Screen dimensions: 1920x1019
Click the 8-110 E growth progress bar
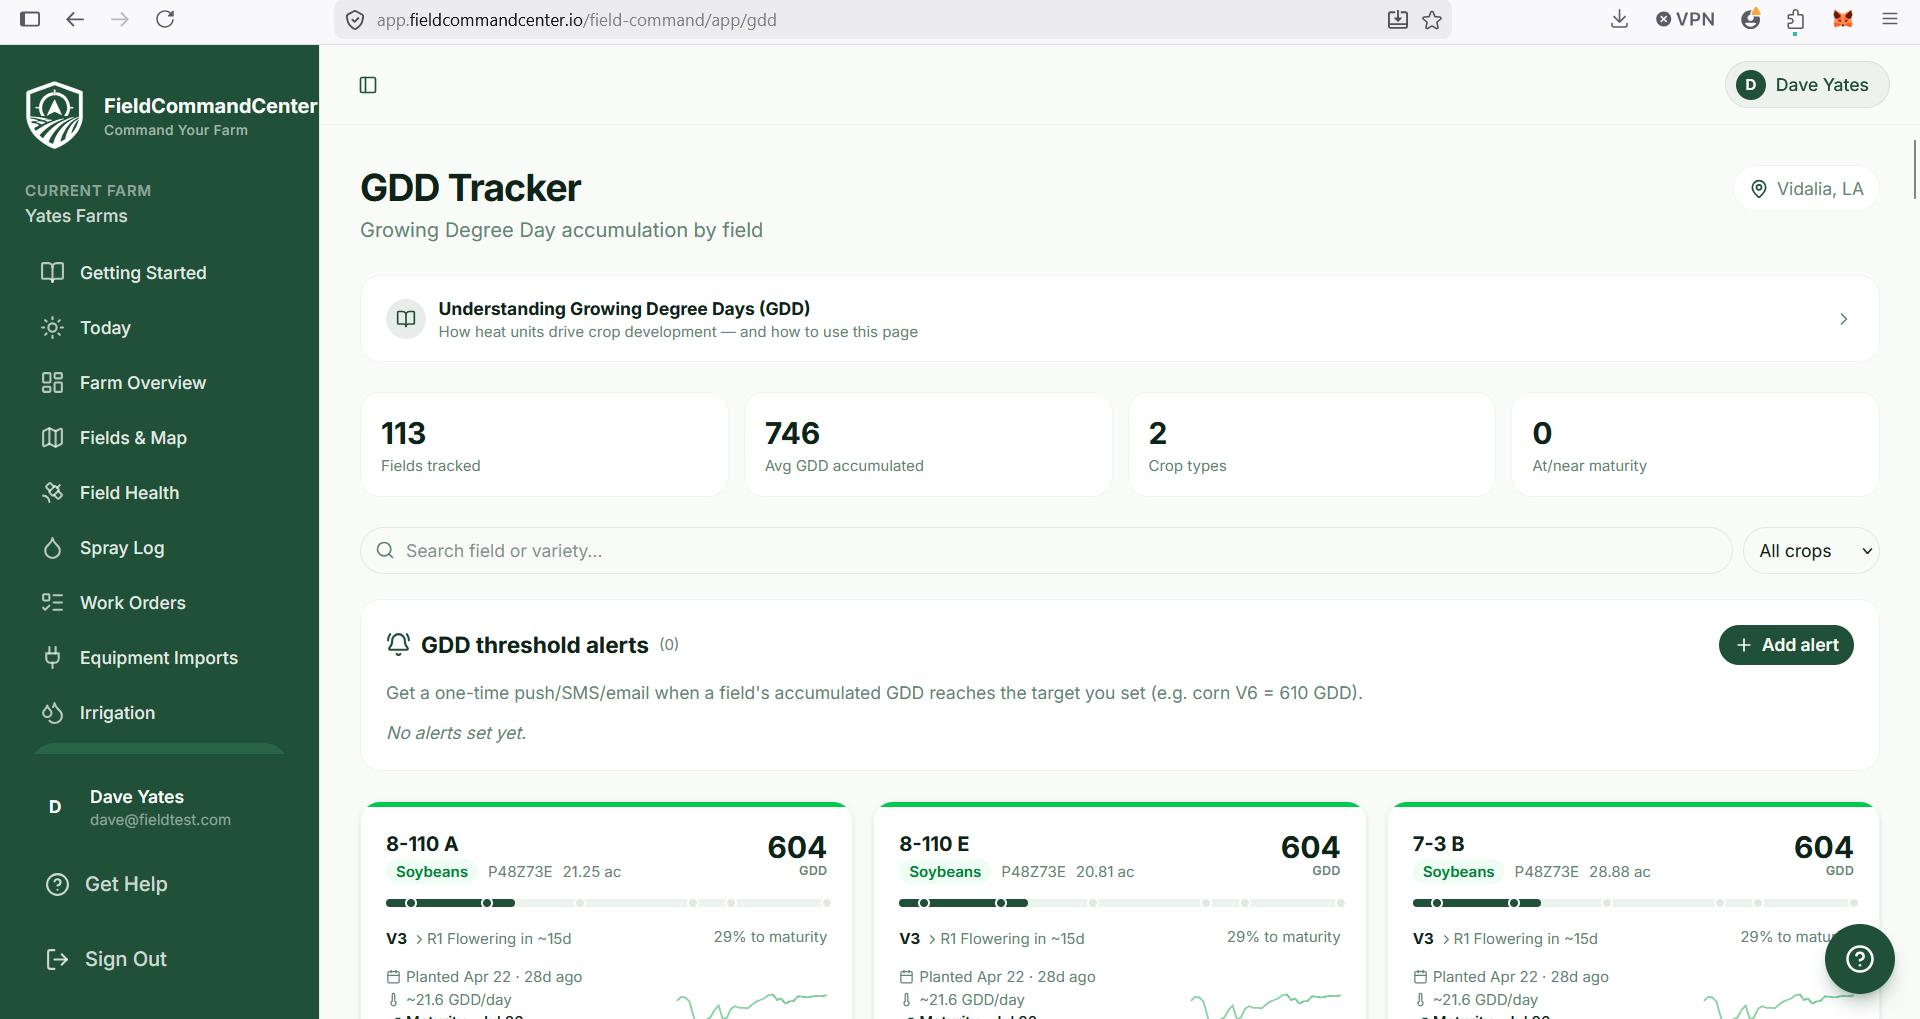[1121, 903]
